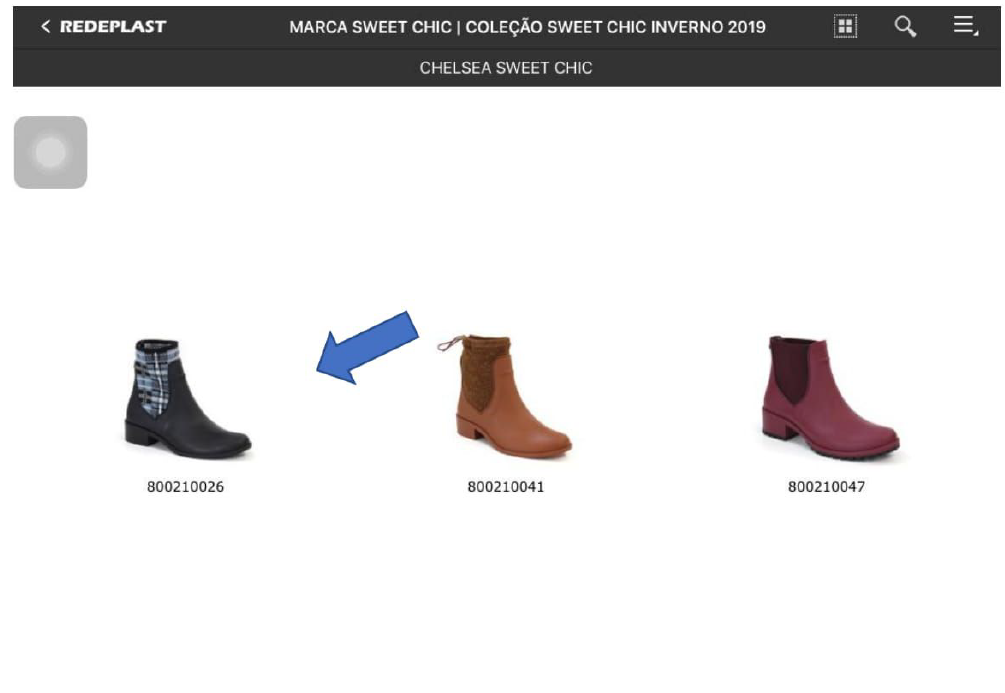Select product code 800210026
This screenshot has height=693, width=1005.
coord(185,487)
